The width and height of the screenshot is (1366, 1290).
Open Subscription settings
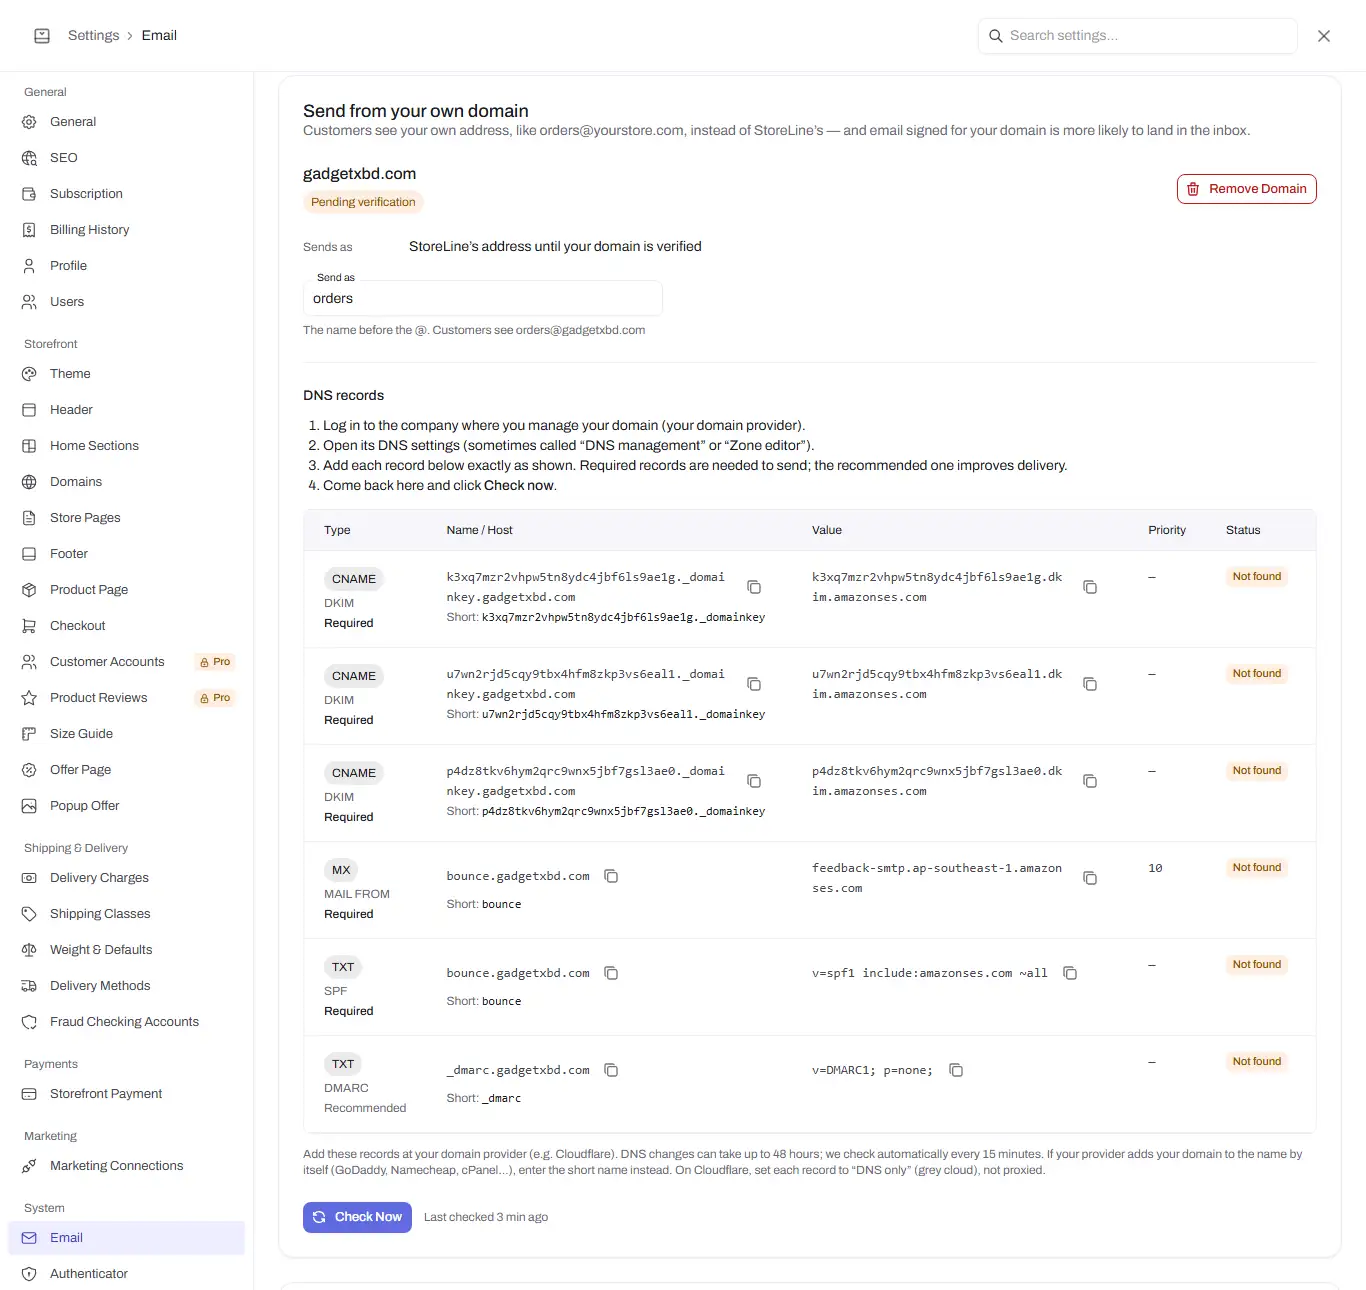(x=126, y=194)
